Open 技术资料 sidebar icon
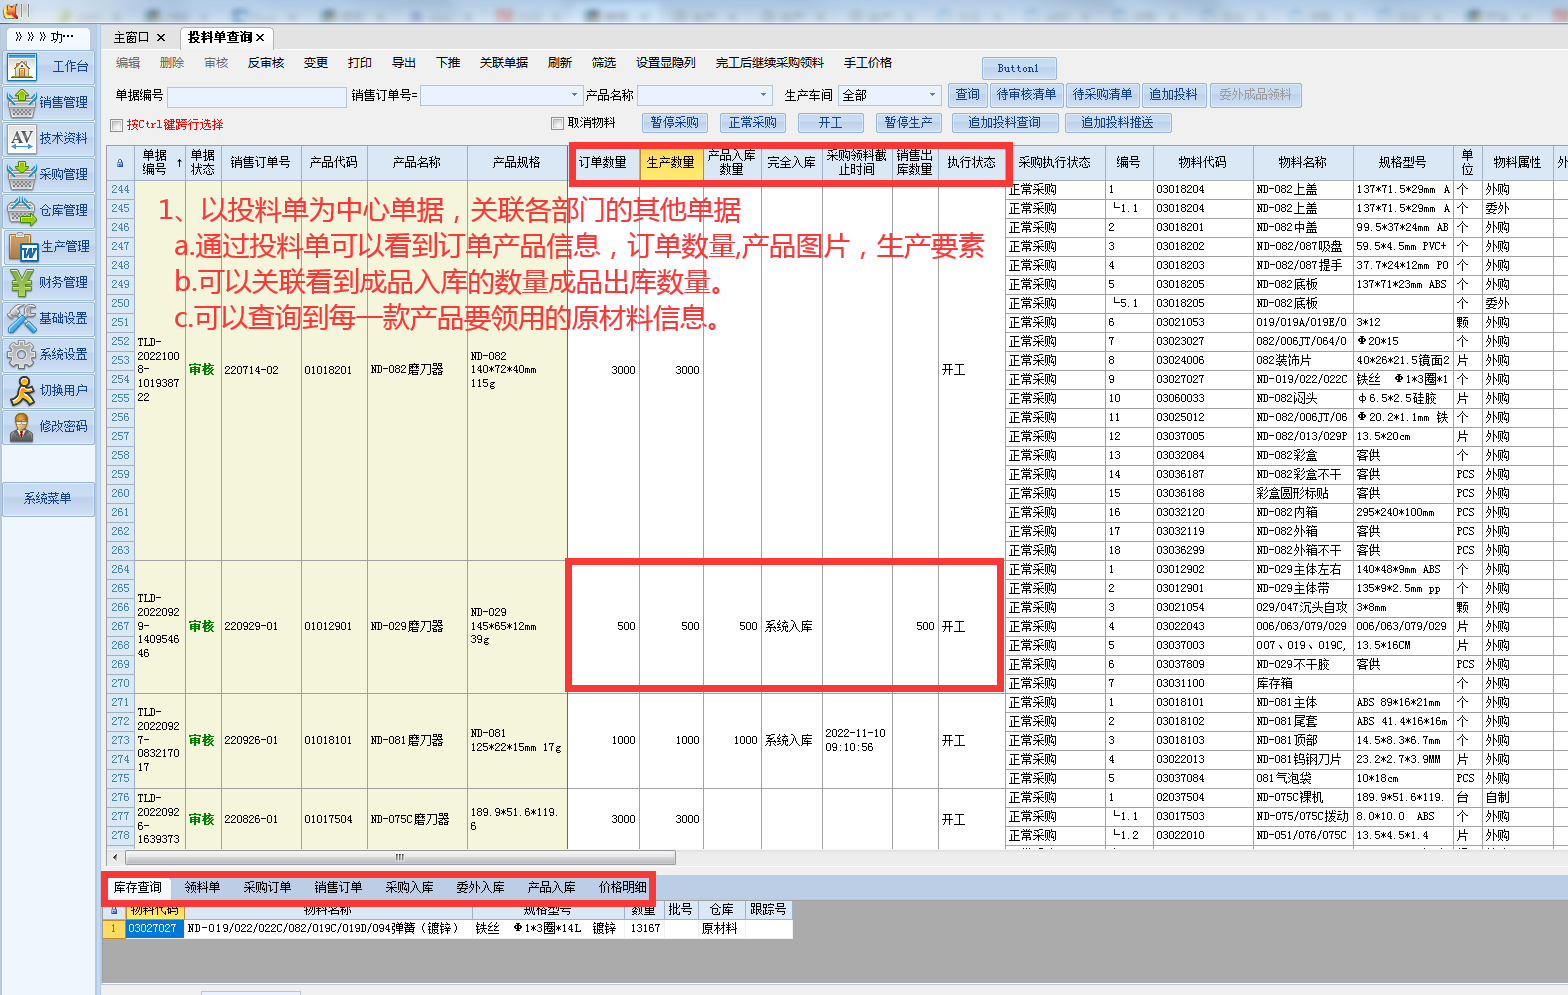This screenshot has height=995, width=1568. [x=22, y=139]
